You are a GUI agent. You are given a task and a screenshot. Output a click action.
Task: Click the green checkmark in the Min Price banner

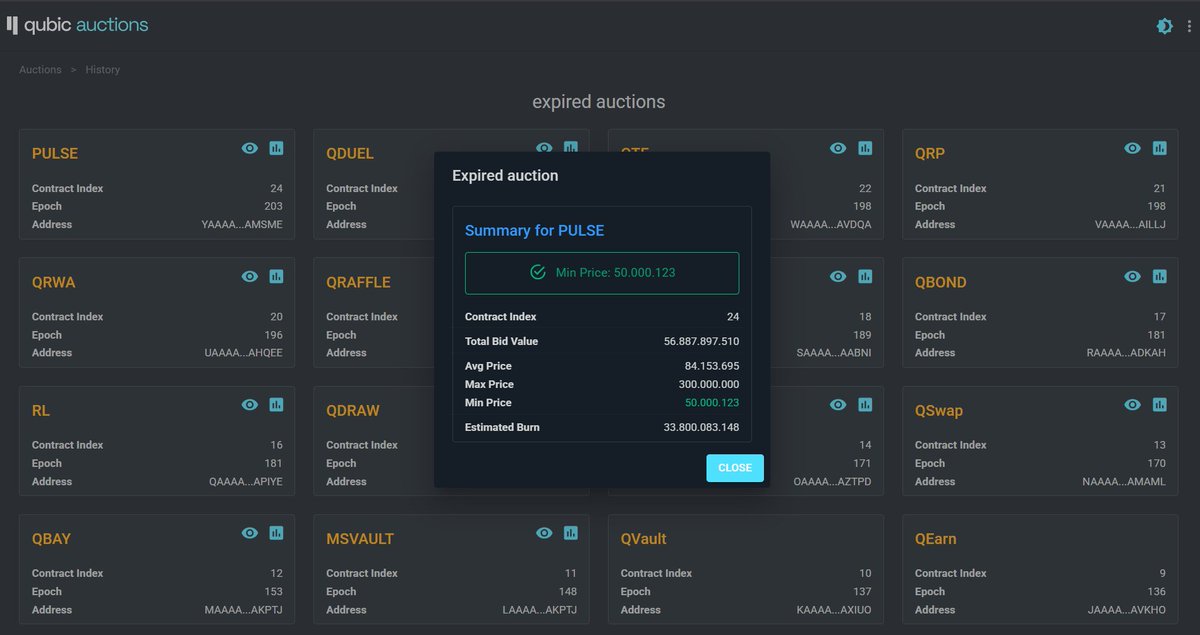tap(537, 271)
